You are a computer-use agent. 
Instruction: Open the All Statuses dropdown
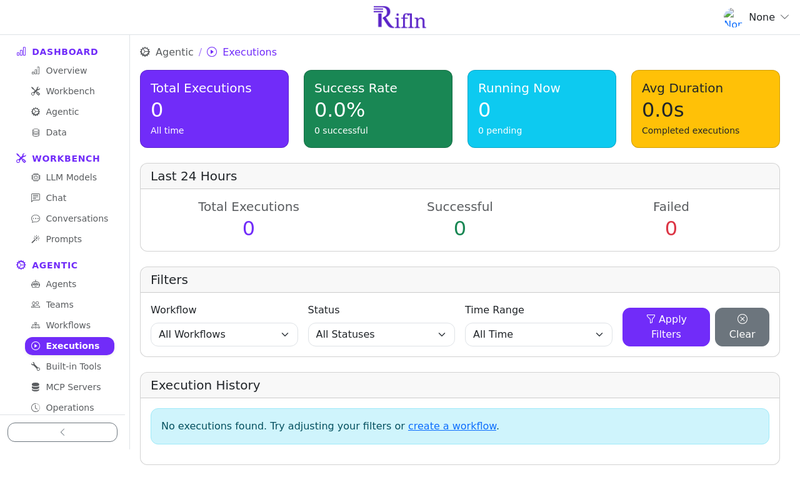pos(381,335)
